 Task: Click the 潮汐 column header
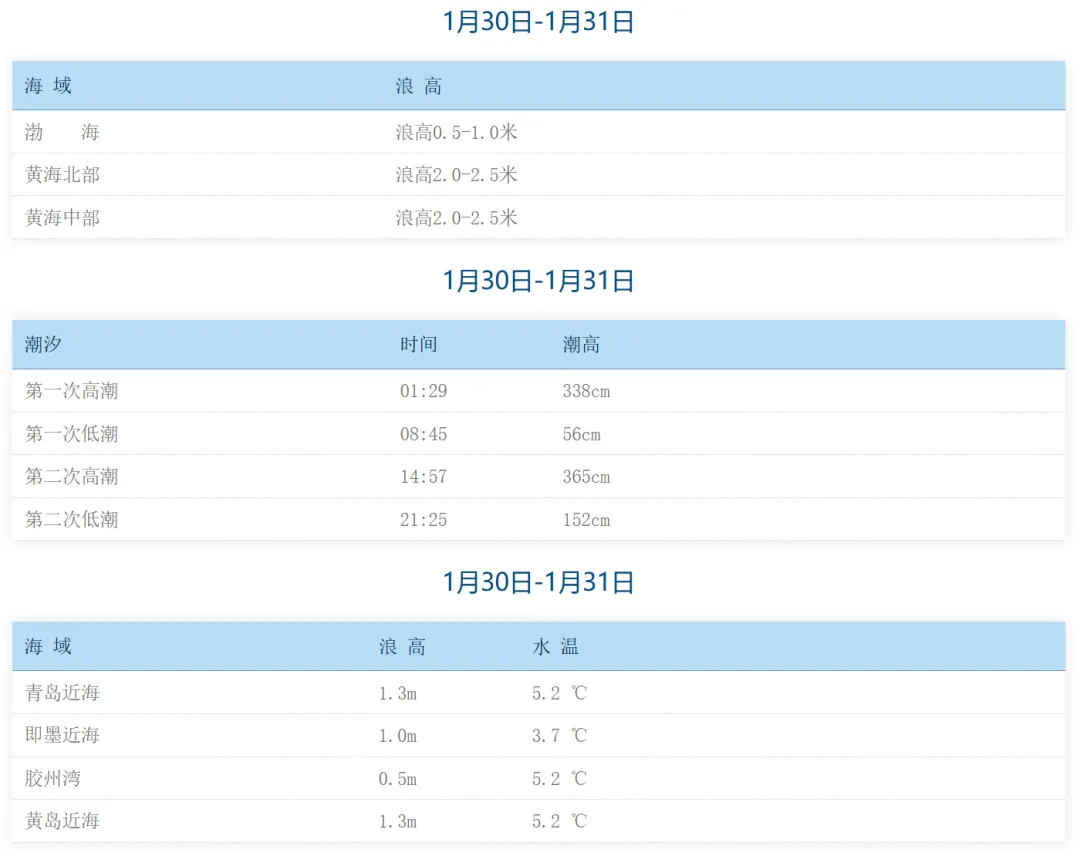[x=43, y=344]
